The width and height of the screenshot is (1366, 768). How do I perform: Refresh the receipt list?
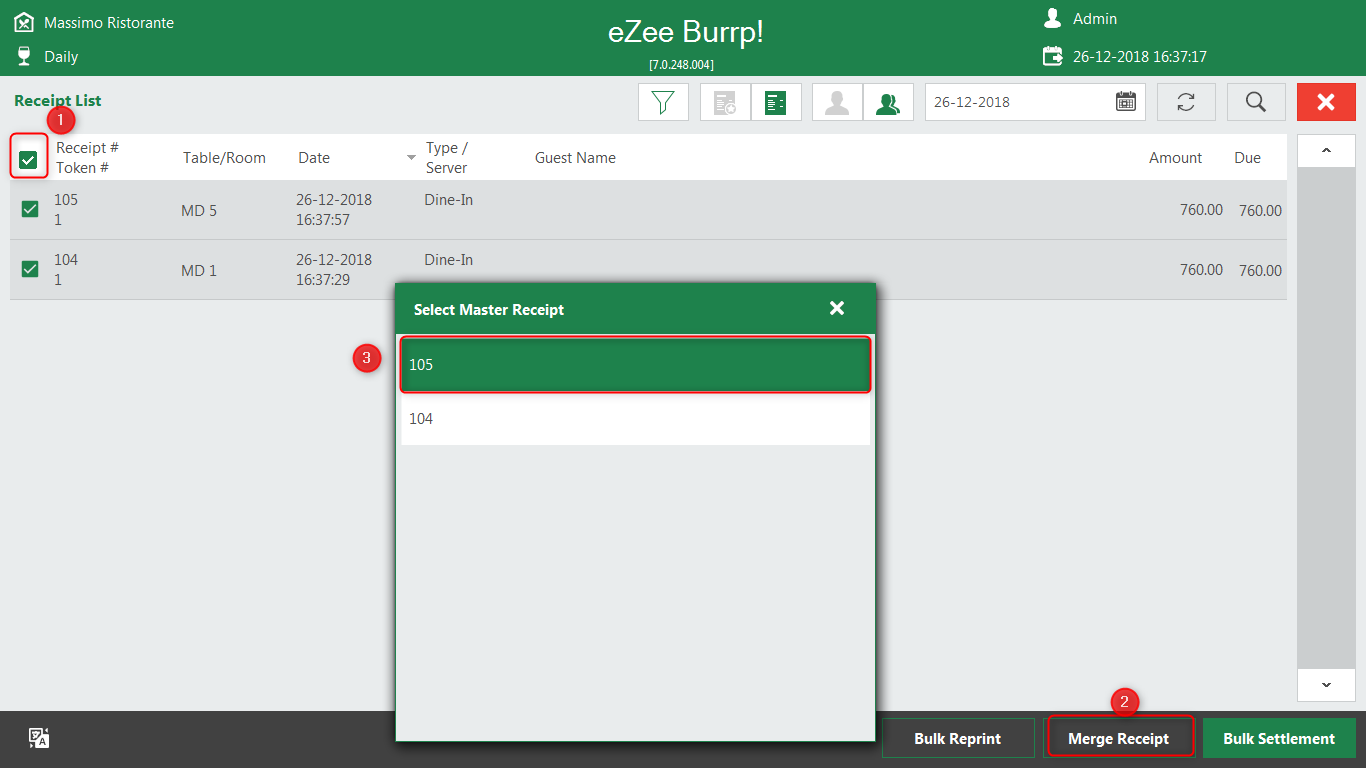[x=1186, y=102]
